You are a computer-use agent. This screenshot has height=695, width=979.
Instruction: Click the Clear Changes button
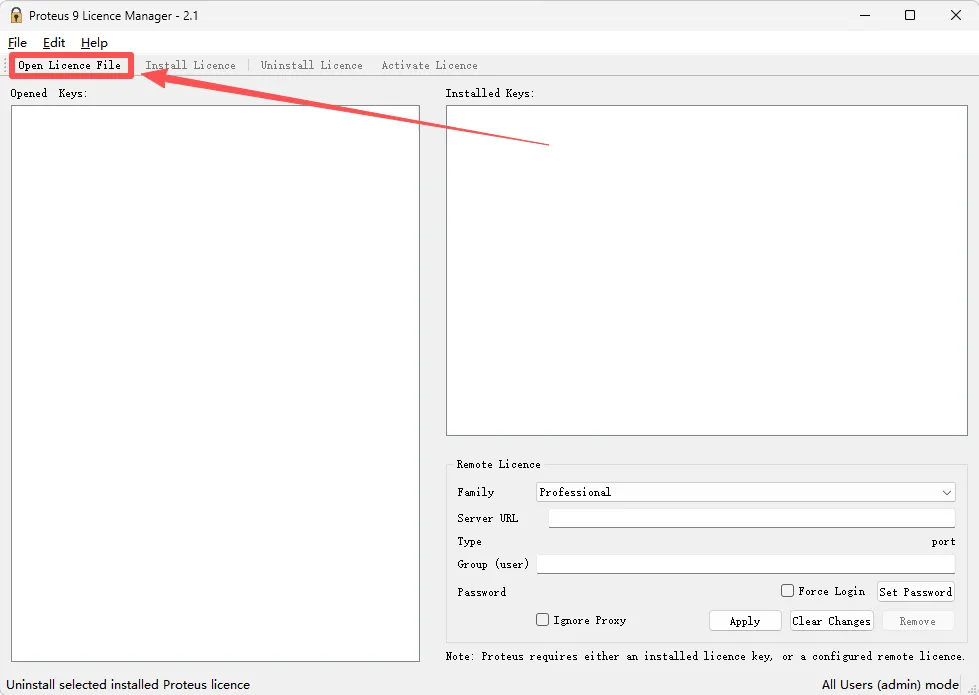click(831, 621)
